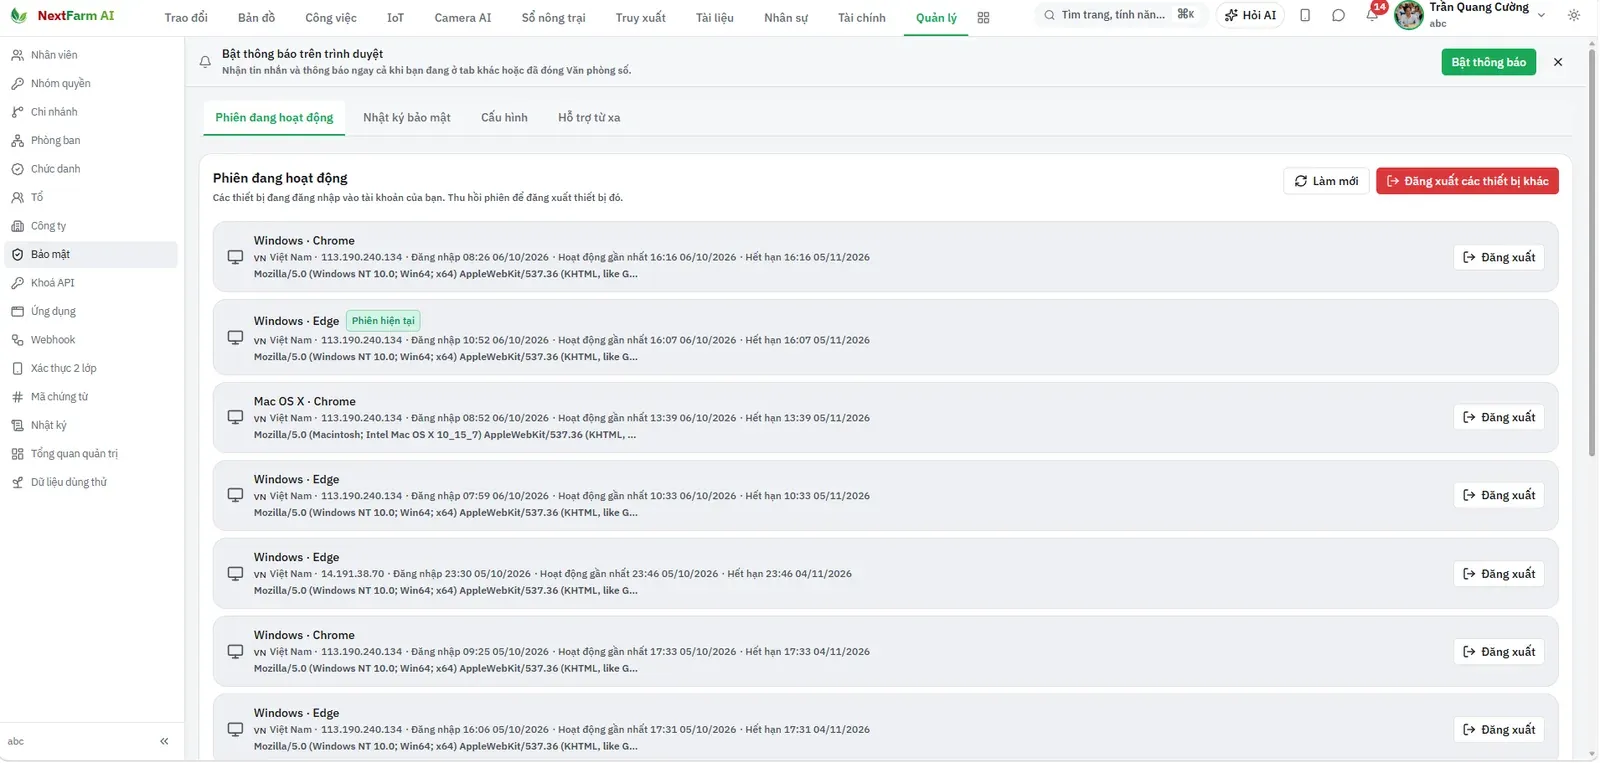Image resolution: width=1600 pixels, height=763 pixels.
Task: Expand the Trần Quang Cường account dropdown
Action: pyautogui.click(x=1541, y=15)
